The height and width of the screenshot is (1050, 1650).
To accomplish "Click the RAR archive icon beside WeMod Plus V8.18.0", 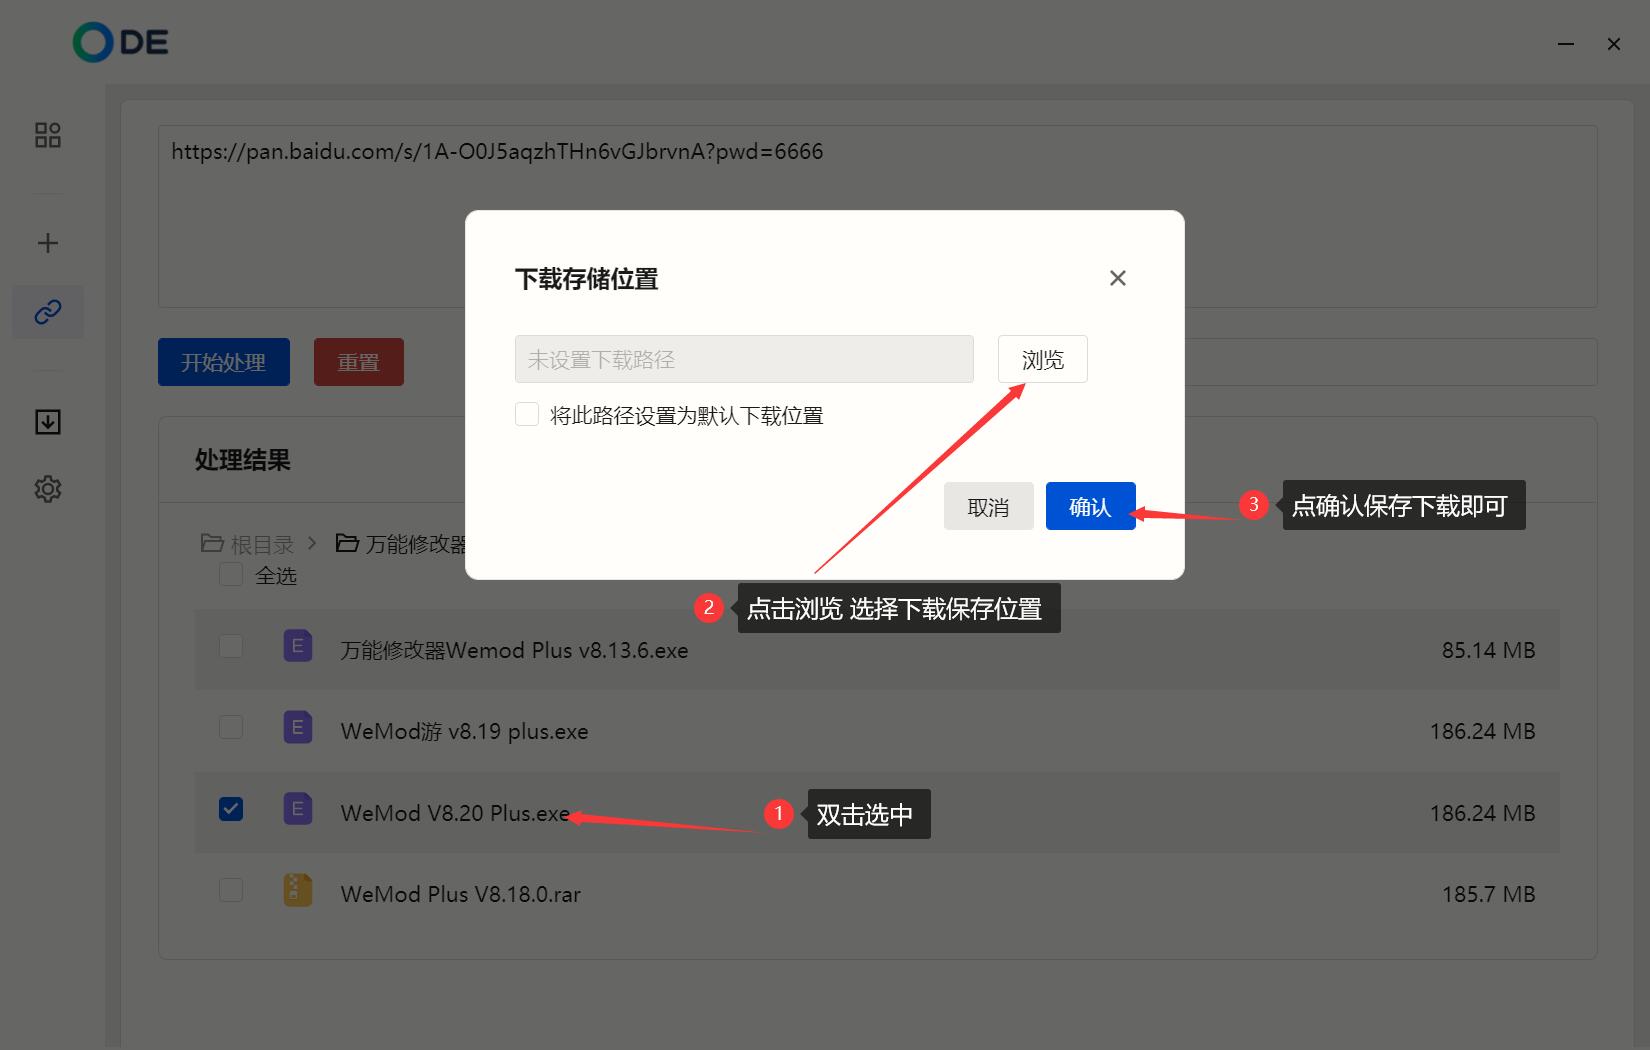I will (x=297, y=890).
